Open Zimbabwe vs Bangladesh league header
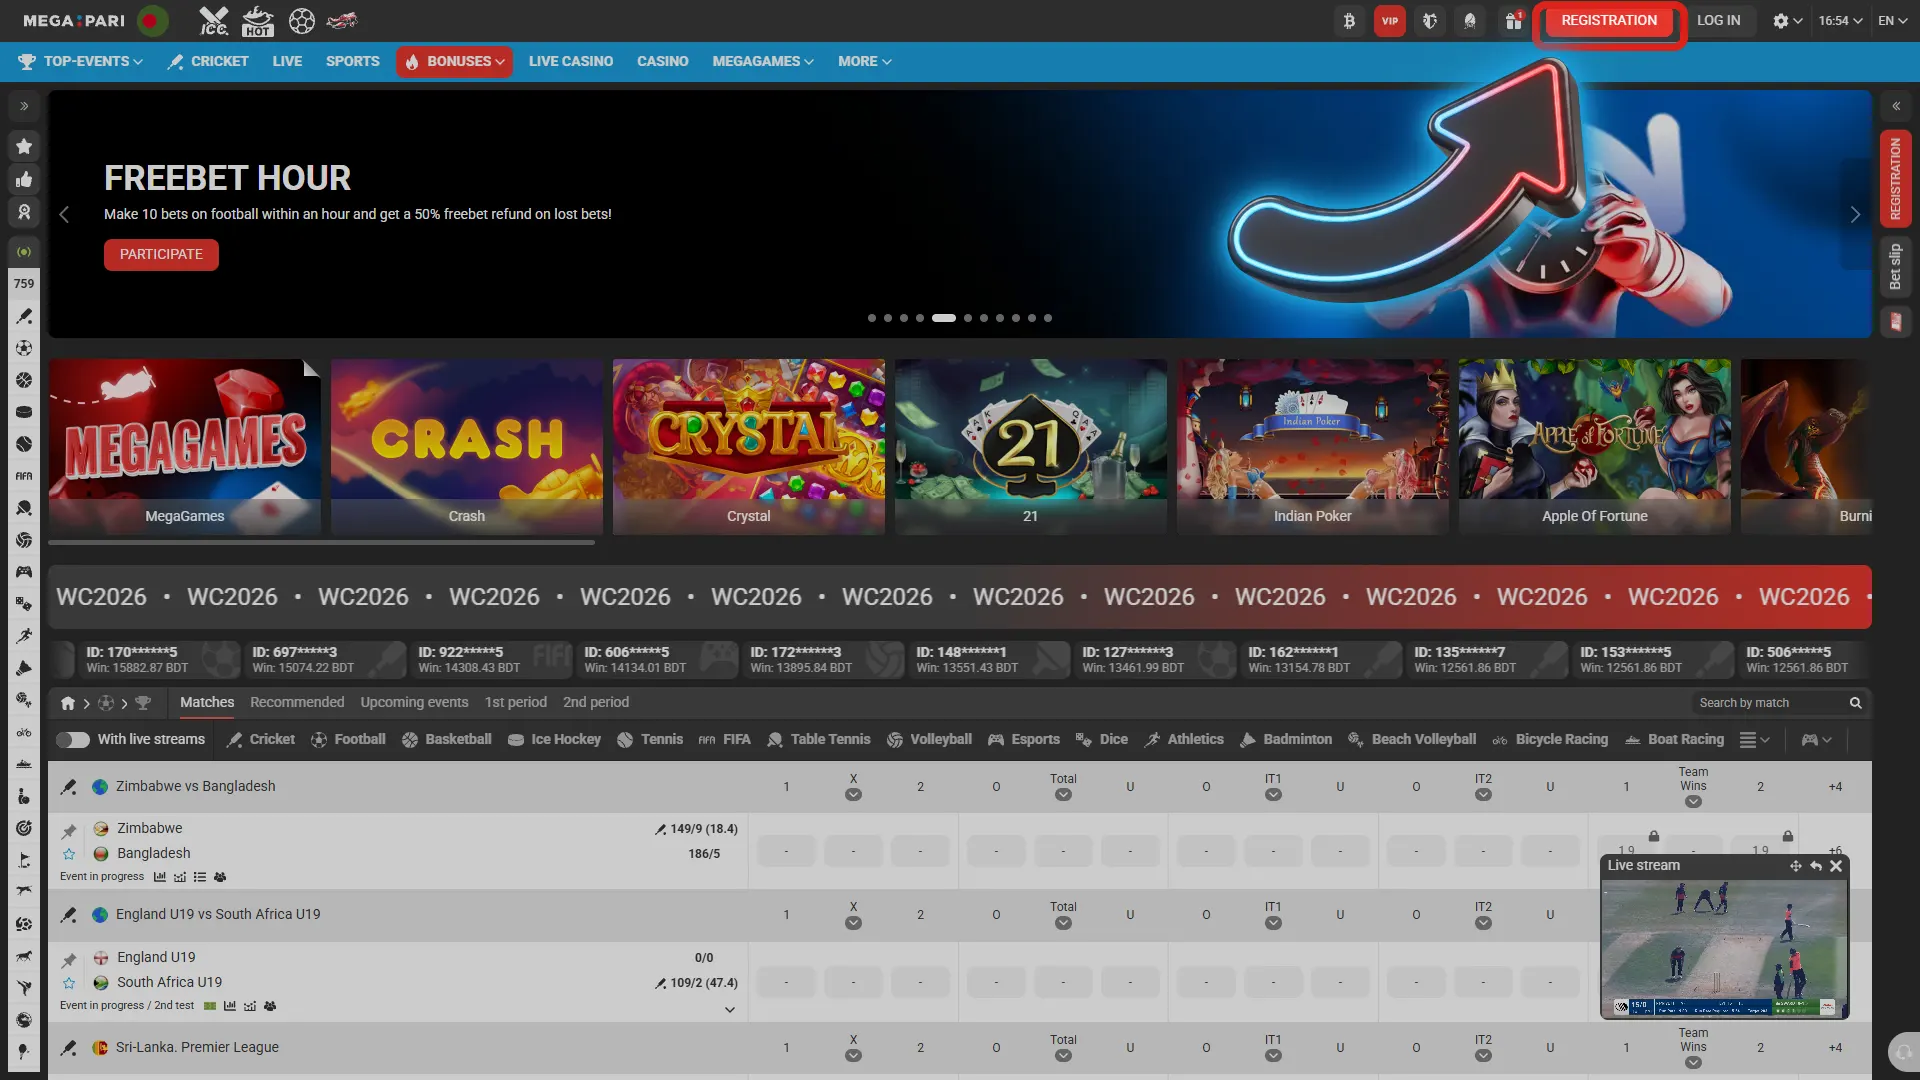This screenshot has height=1080, width=1920. 195,787
